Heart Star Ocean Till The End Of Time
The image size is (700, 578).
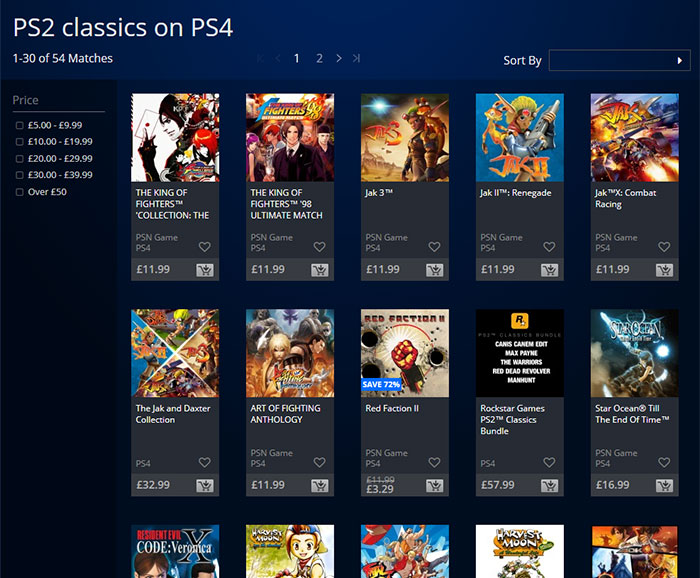click(x=664, y=462)
